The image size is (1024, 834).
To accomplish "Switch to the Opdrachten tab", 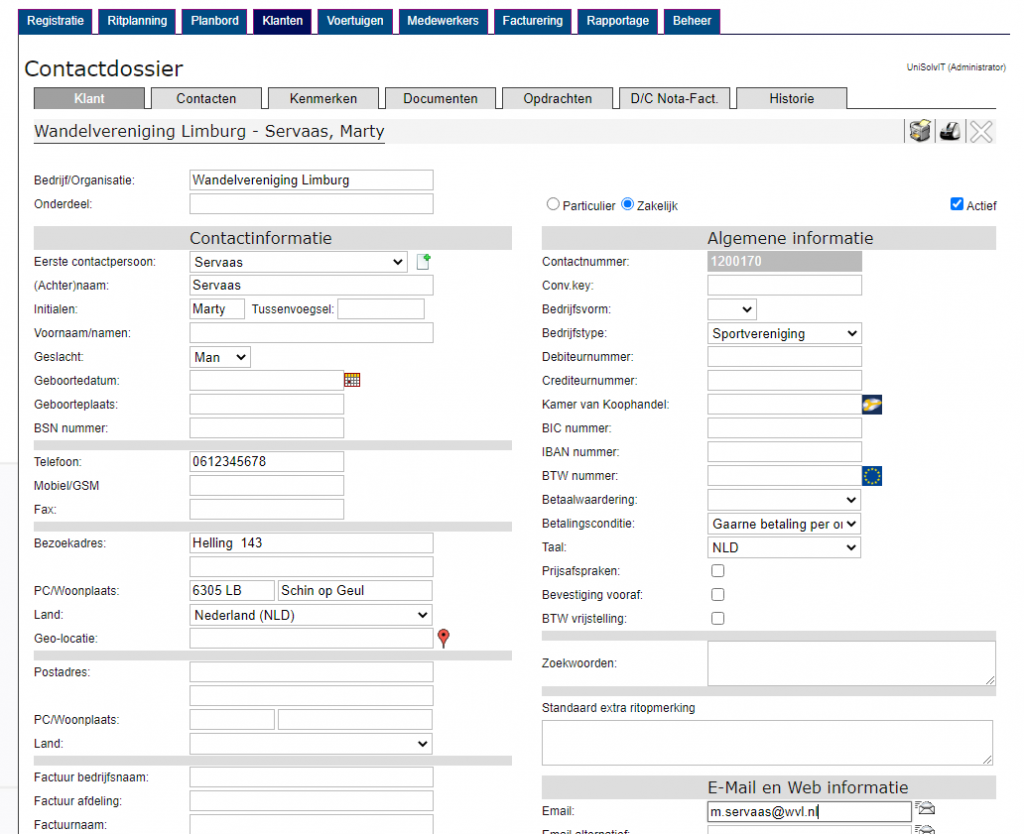I will tap(558, 99).
